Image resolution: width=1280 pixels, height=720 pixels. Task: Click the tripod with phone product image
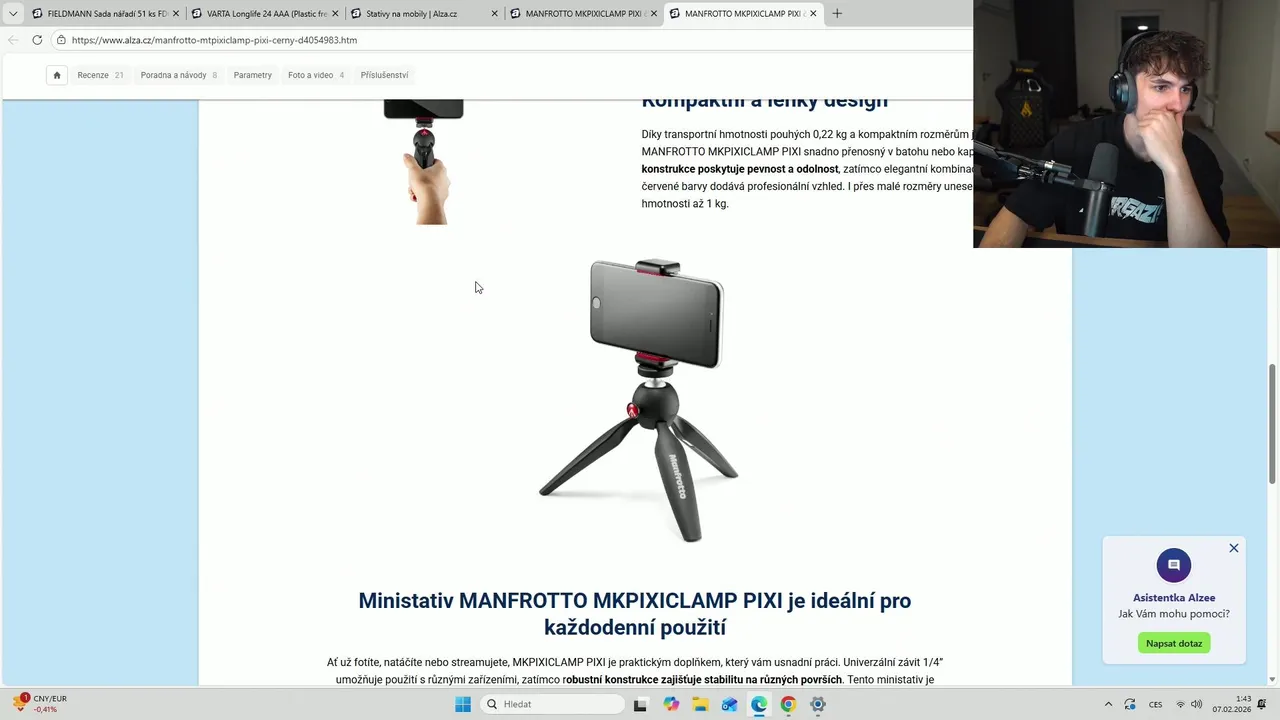[640, 400]
